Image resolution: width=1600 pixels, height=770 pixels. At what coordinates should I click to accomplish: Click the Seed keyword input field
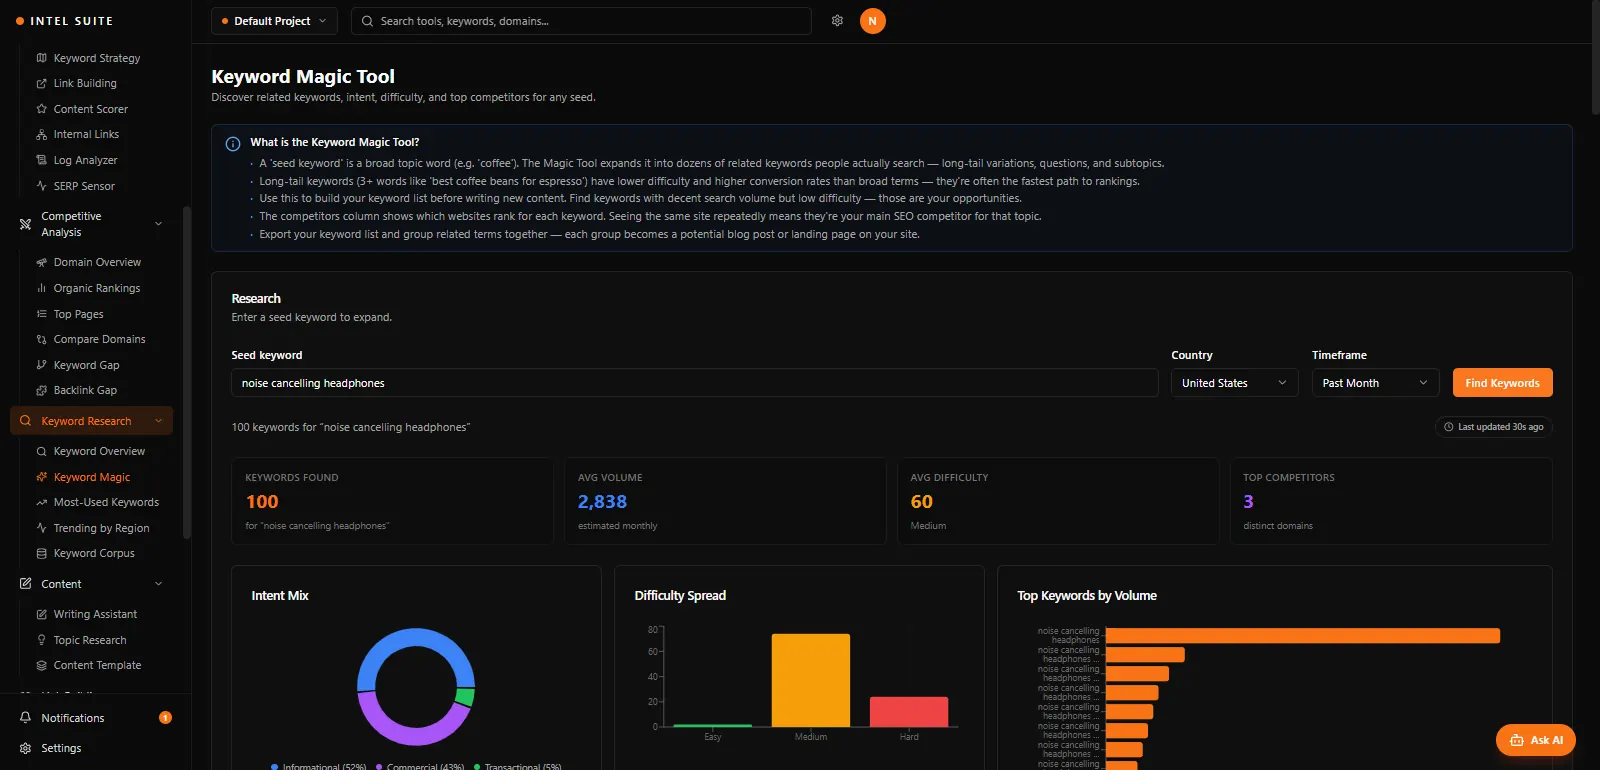click(x=695, y=383)
